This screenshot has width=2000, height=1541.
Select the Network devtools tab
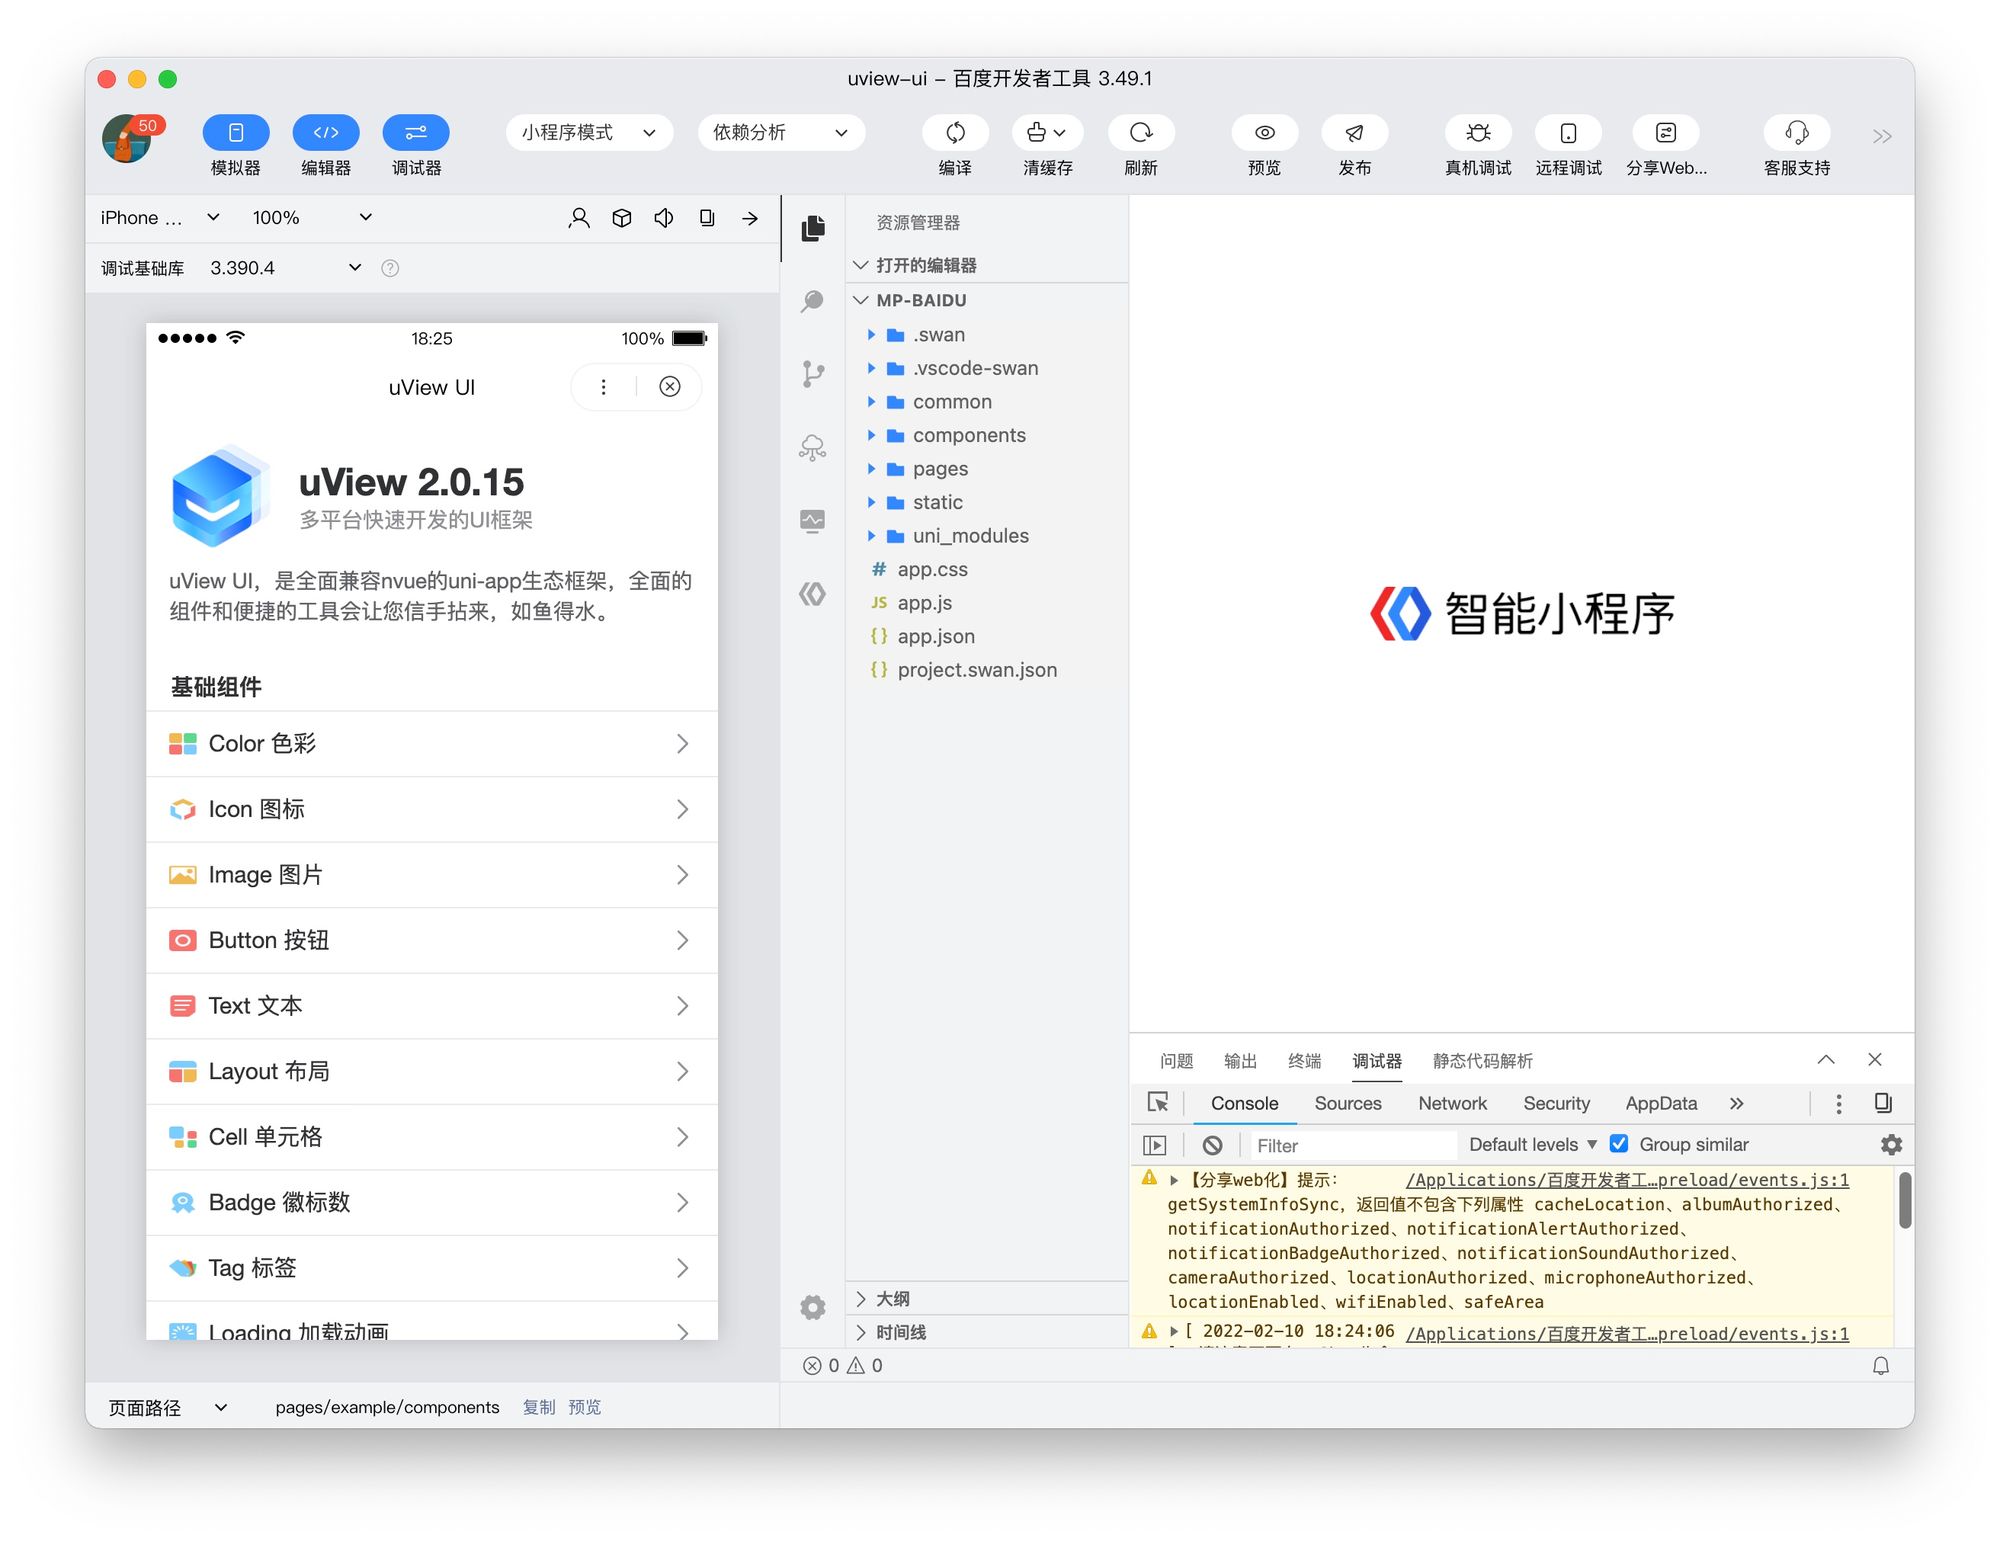pyautogui.click(x=1452, y=1103)
